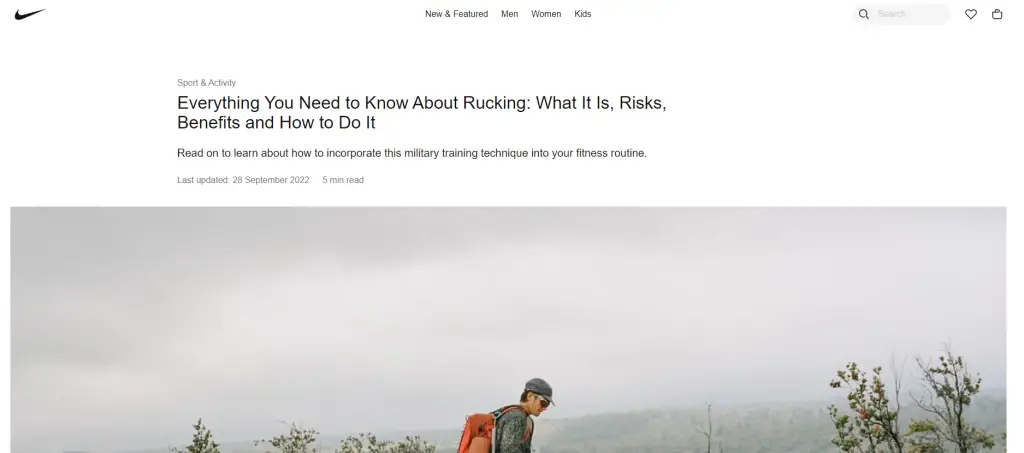This screenshot has height=453, width=1024.
Task: Open the New & Featured menu
Action: click(456, 14)
